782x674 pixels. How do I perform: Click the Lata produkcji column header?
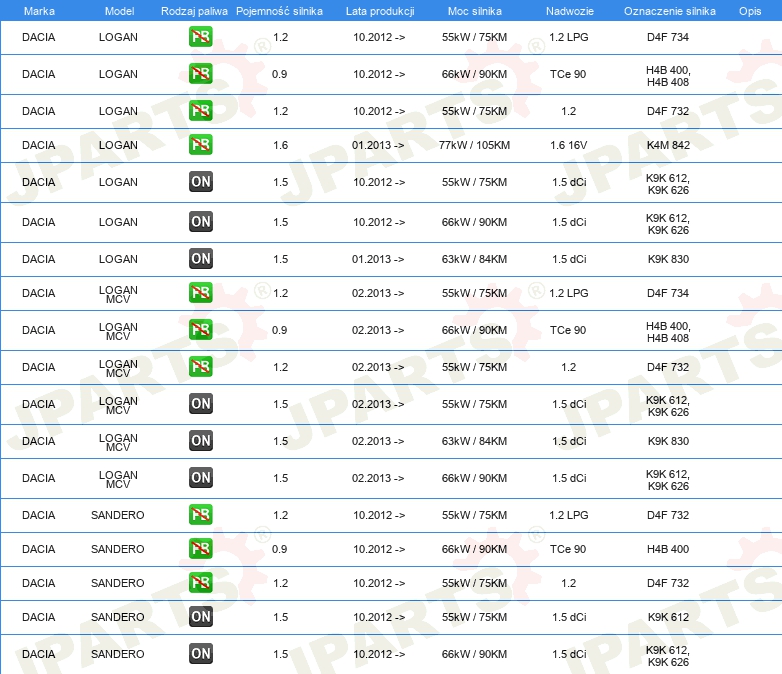click(380, 11)
